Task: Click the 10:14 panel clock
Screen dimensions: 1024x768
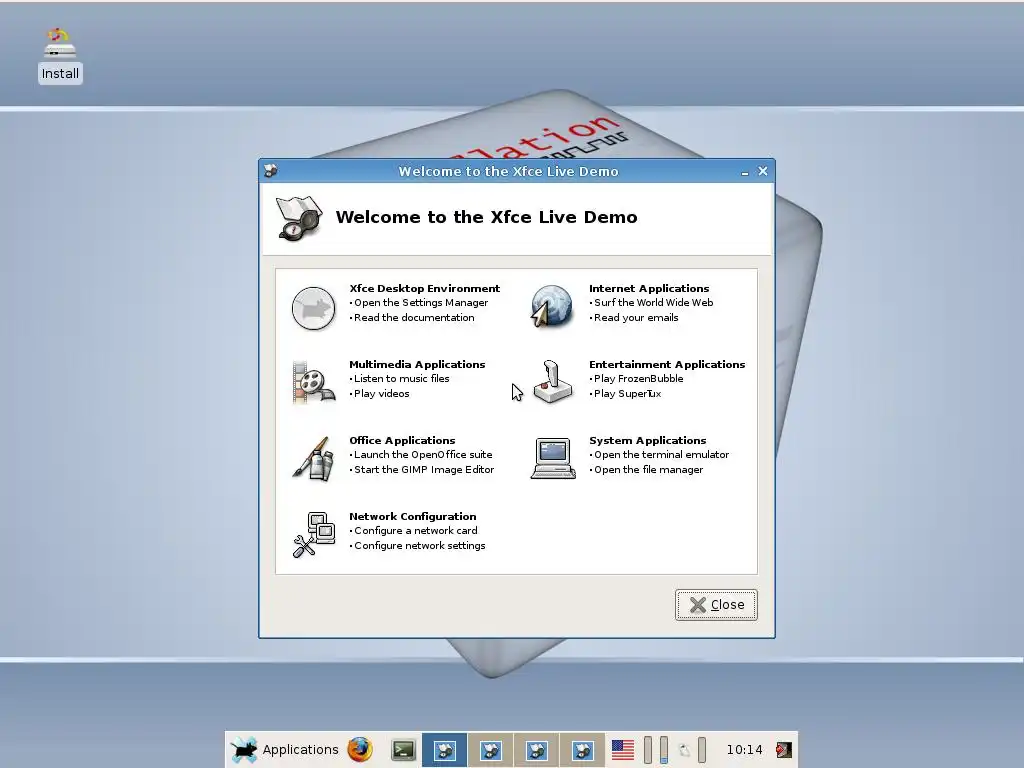Action: [744, 750]
